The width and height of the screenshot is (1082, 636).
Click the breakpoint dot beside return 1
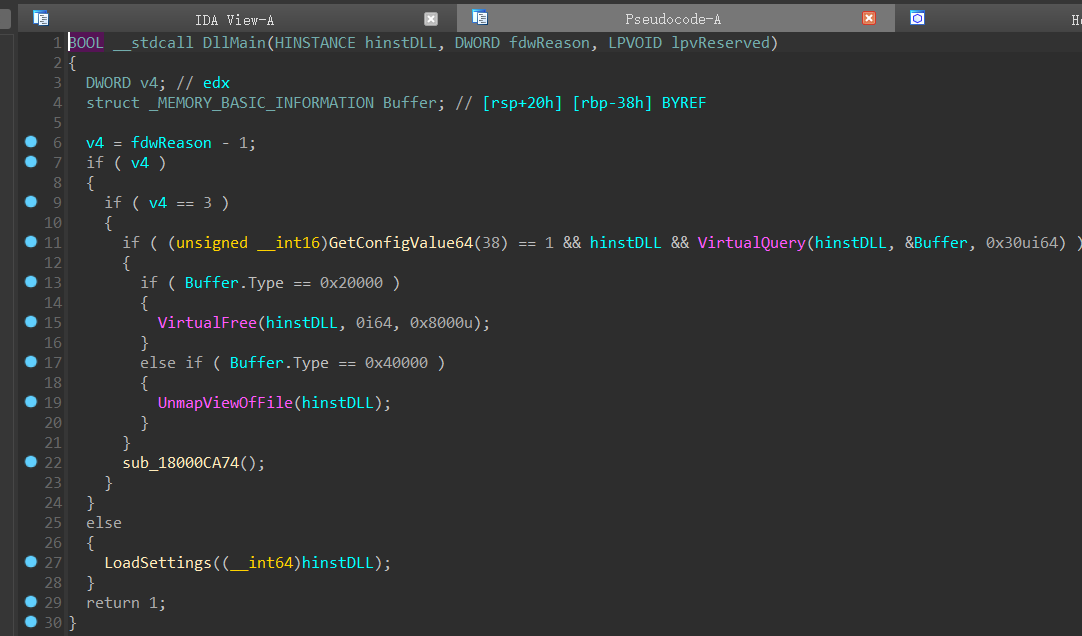click(x=30, y=602)
